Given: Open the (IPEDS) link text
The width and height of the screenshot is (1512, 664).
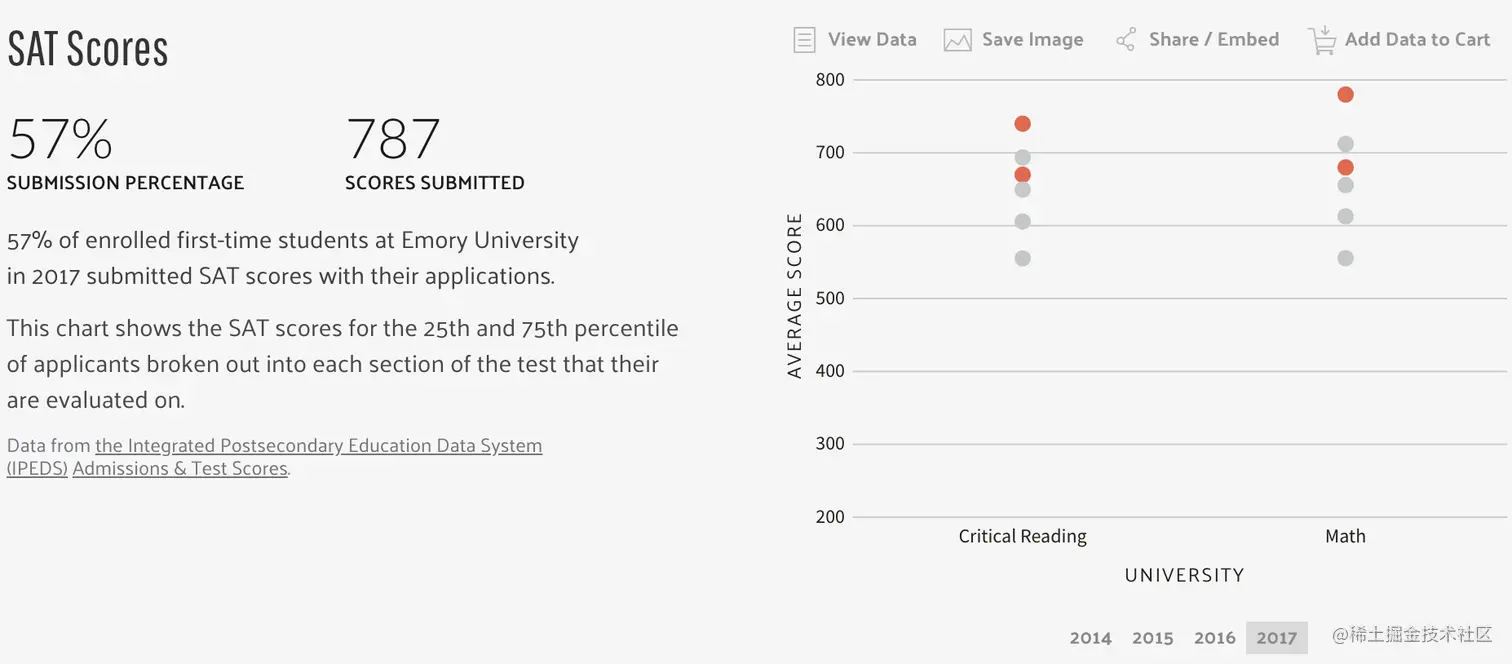Looking at the screenshot, I should [37, 468].
